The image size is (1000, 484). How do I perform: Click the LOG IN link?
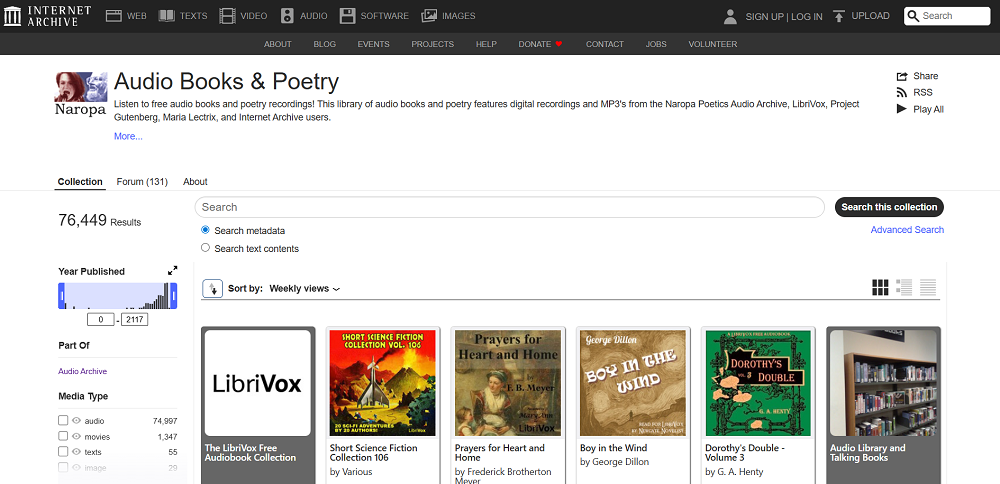807,17
